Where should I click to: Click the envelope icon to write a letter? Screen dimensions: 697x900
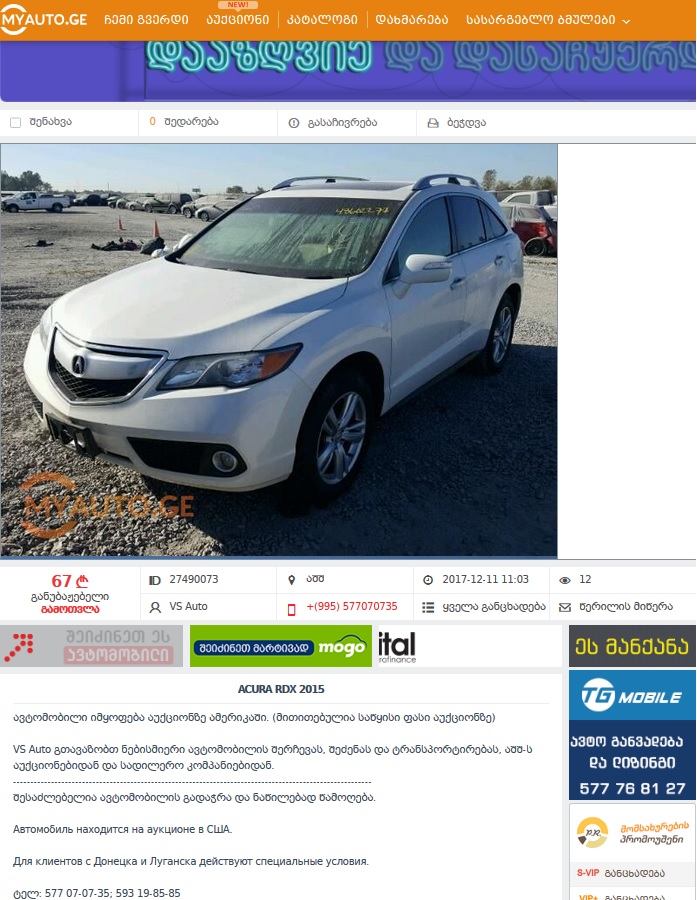565,607
